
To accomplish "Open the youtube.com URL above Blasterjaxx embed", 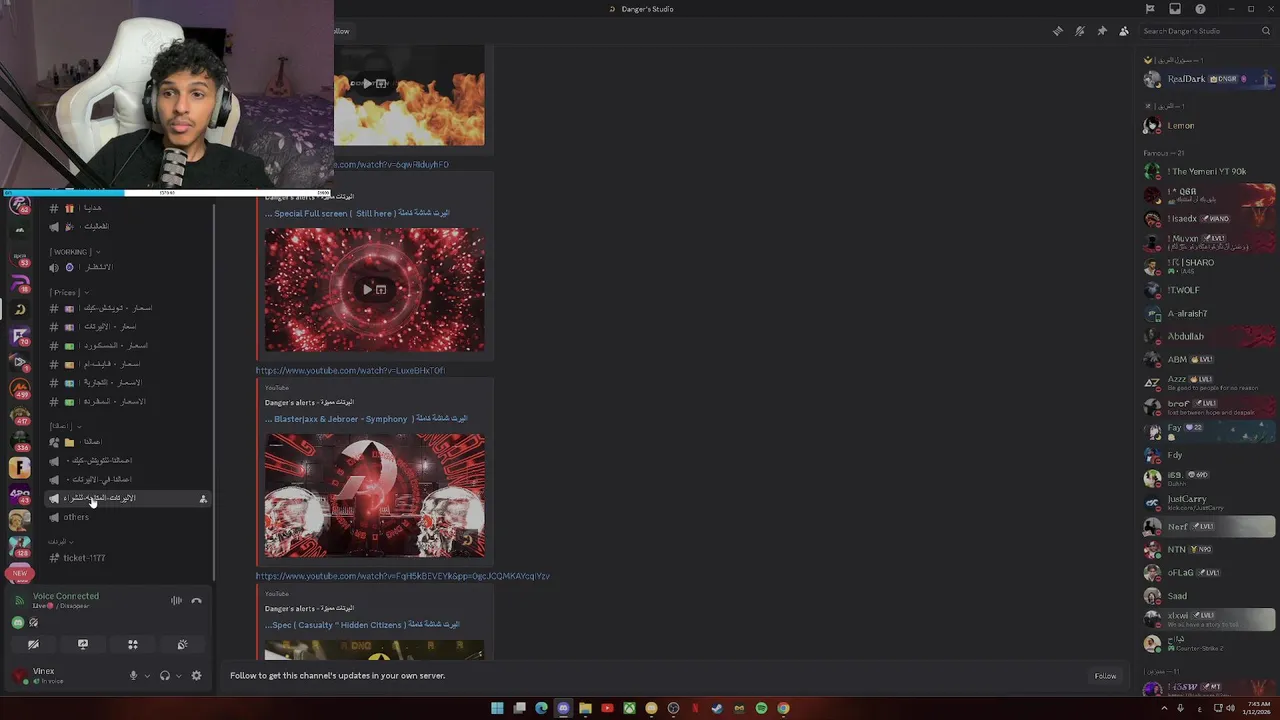I will click(x=350, y=371).
